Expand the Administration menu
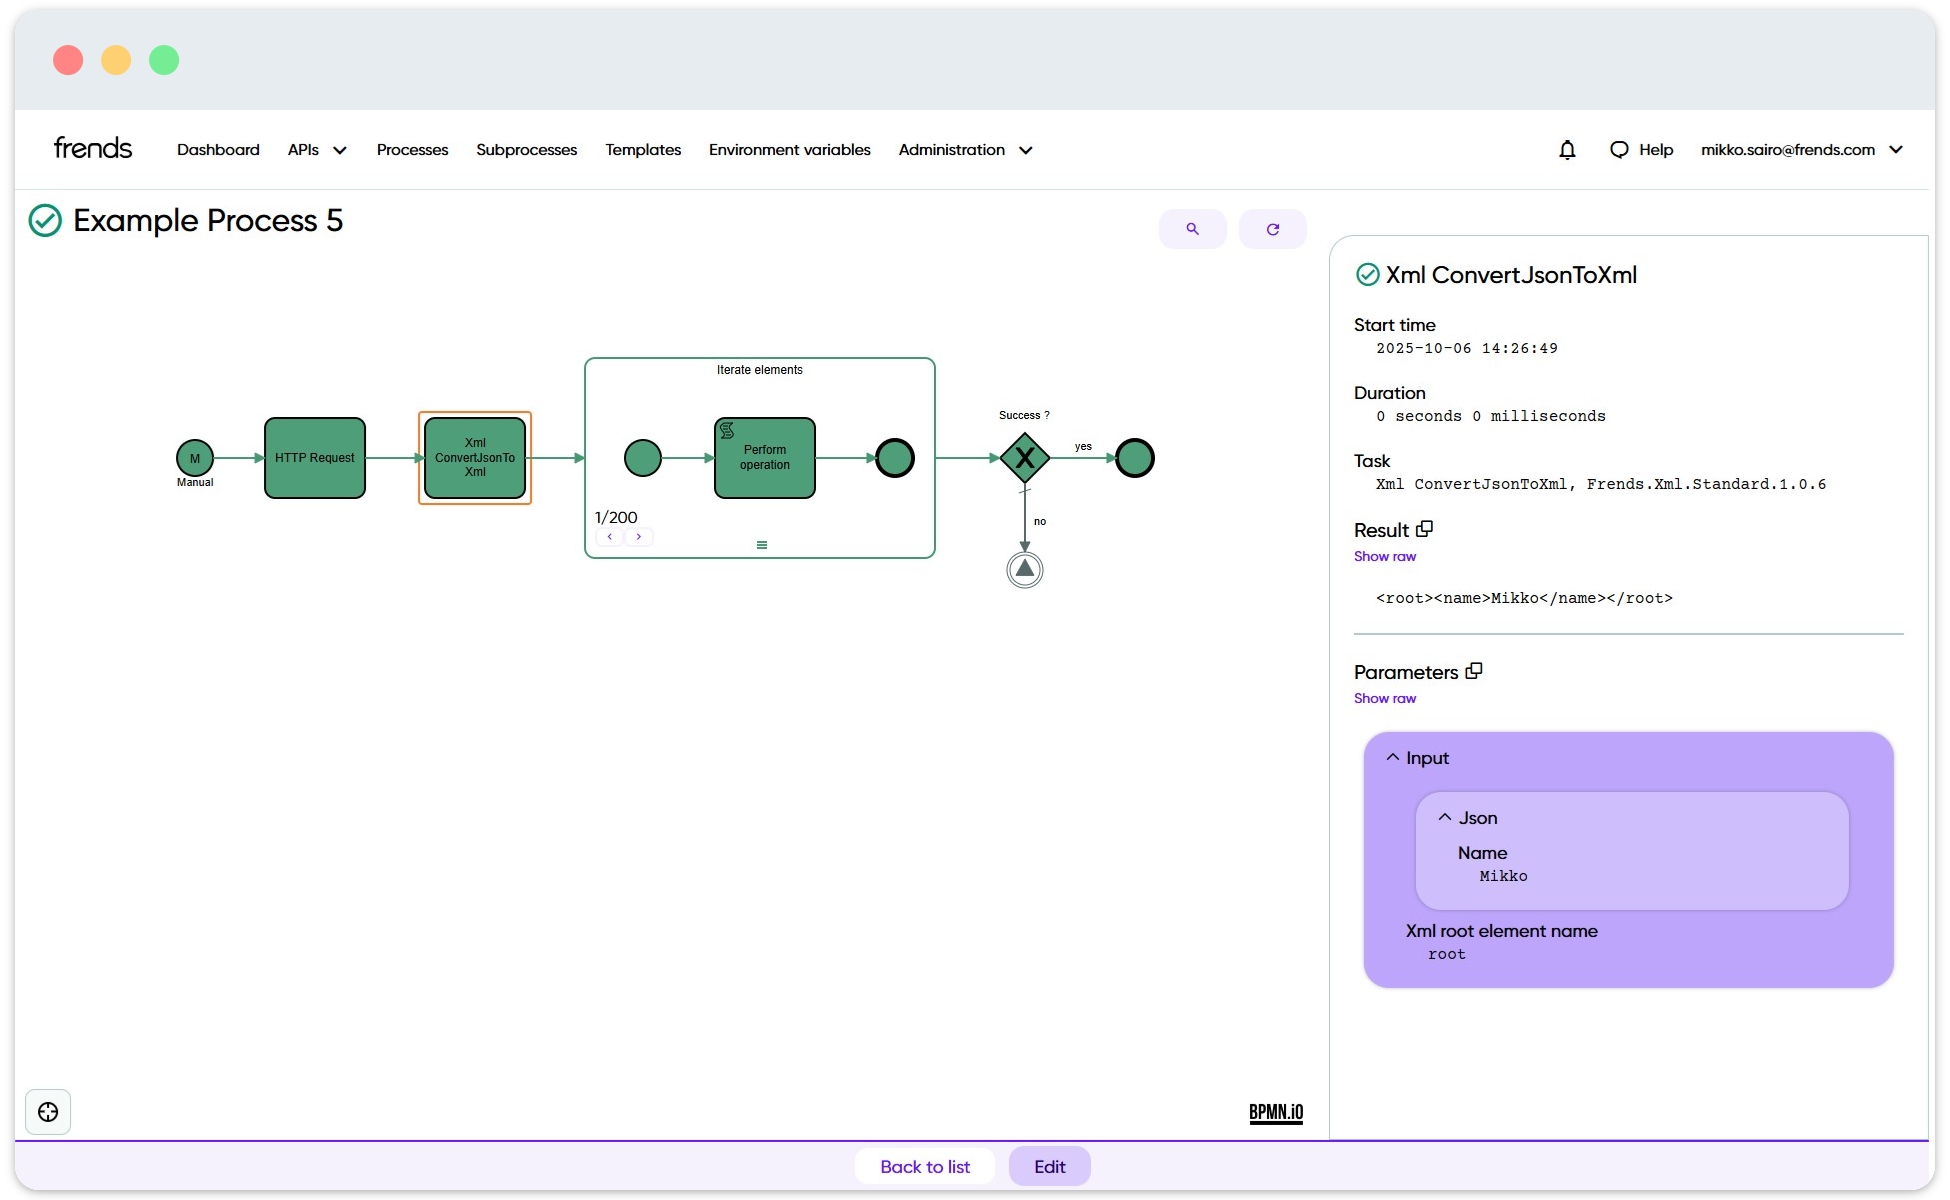Screen dimensions: 1950x1200 965,150
